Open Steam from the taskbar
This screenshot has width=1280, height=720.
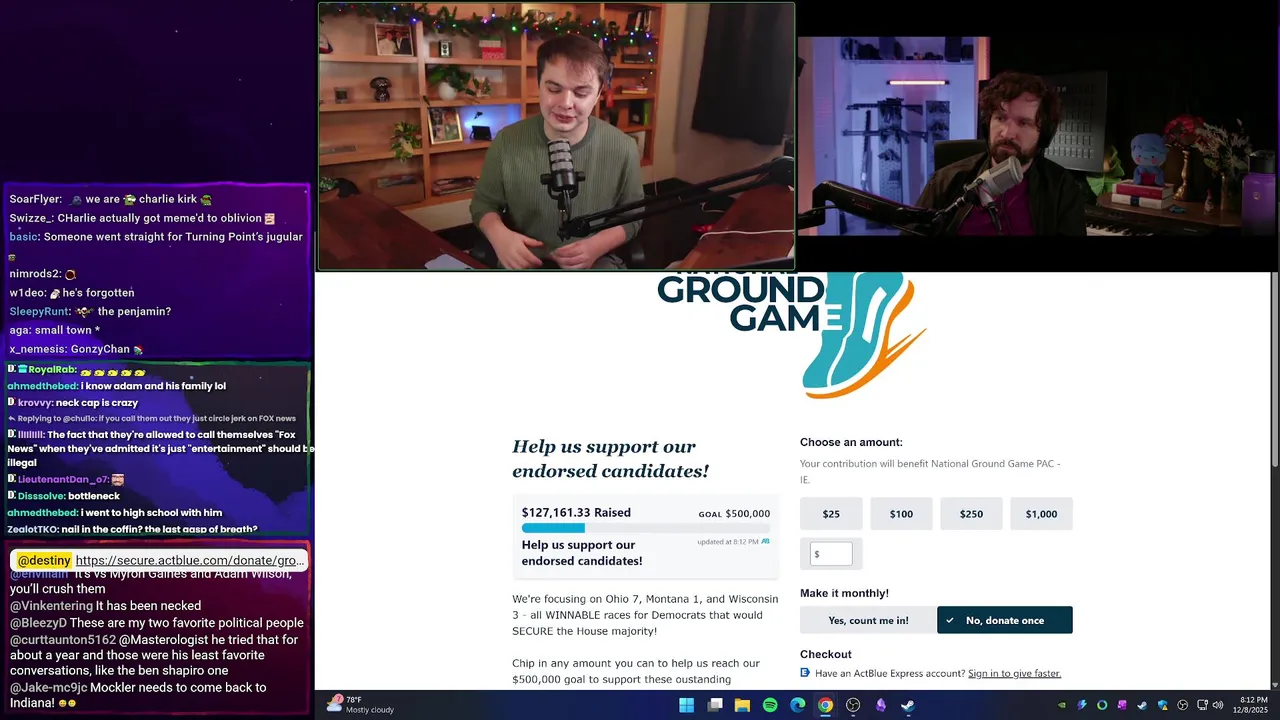tap(908, 705)
